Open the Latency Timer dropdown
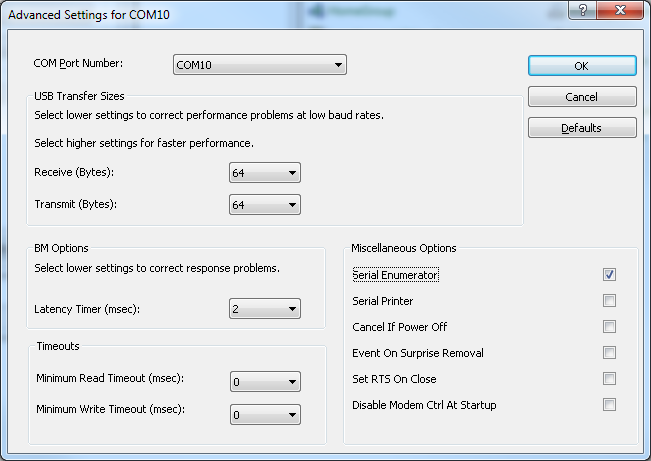Screen dimensions: 651x461 point(264,309)
